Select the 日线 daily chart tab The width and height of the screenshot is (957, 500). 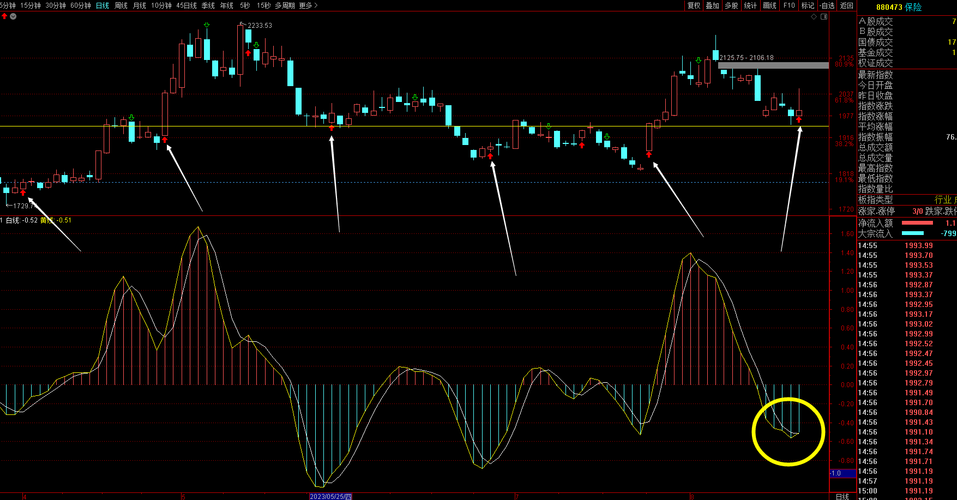tap(102, 5)
